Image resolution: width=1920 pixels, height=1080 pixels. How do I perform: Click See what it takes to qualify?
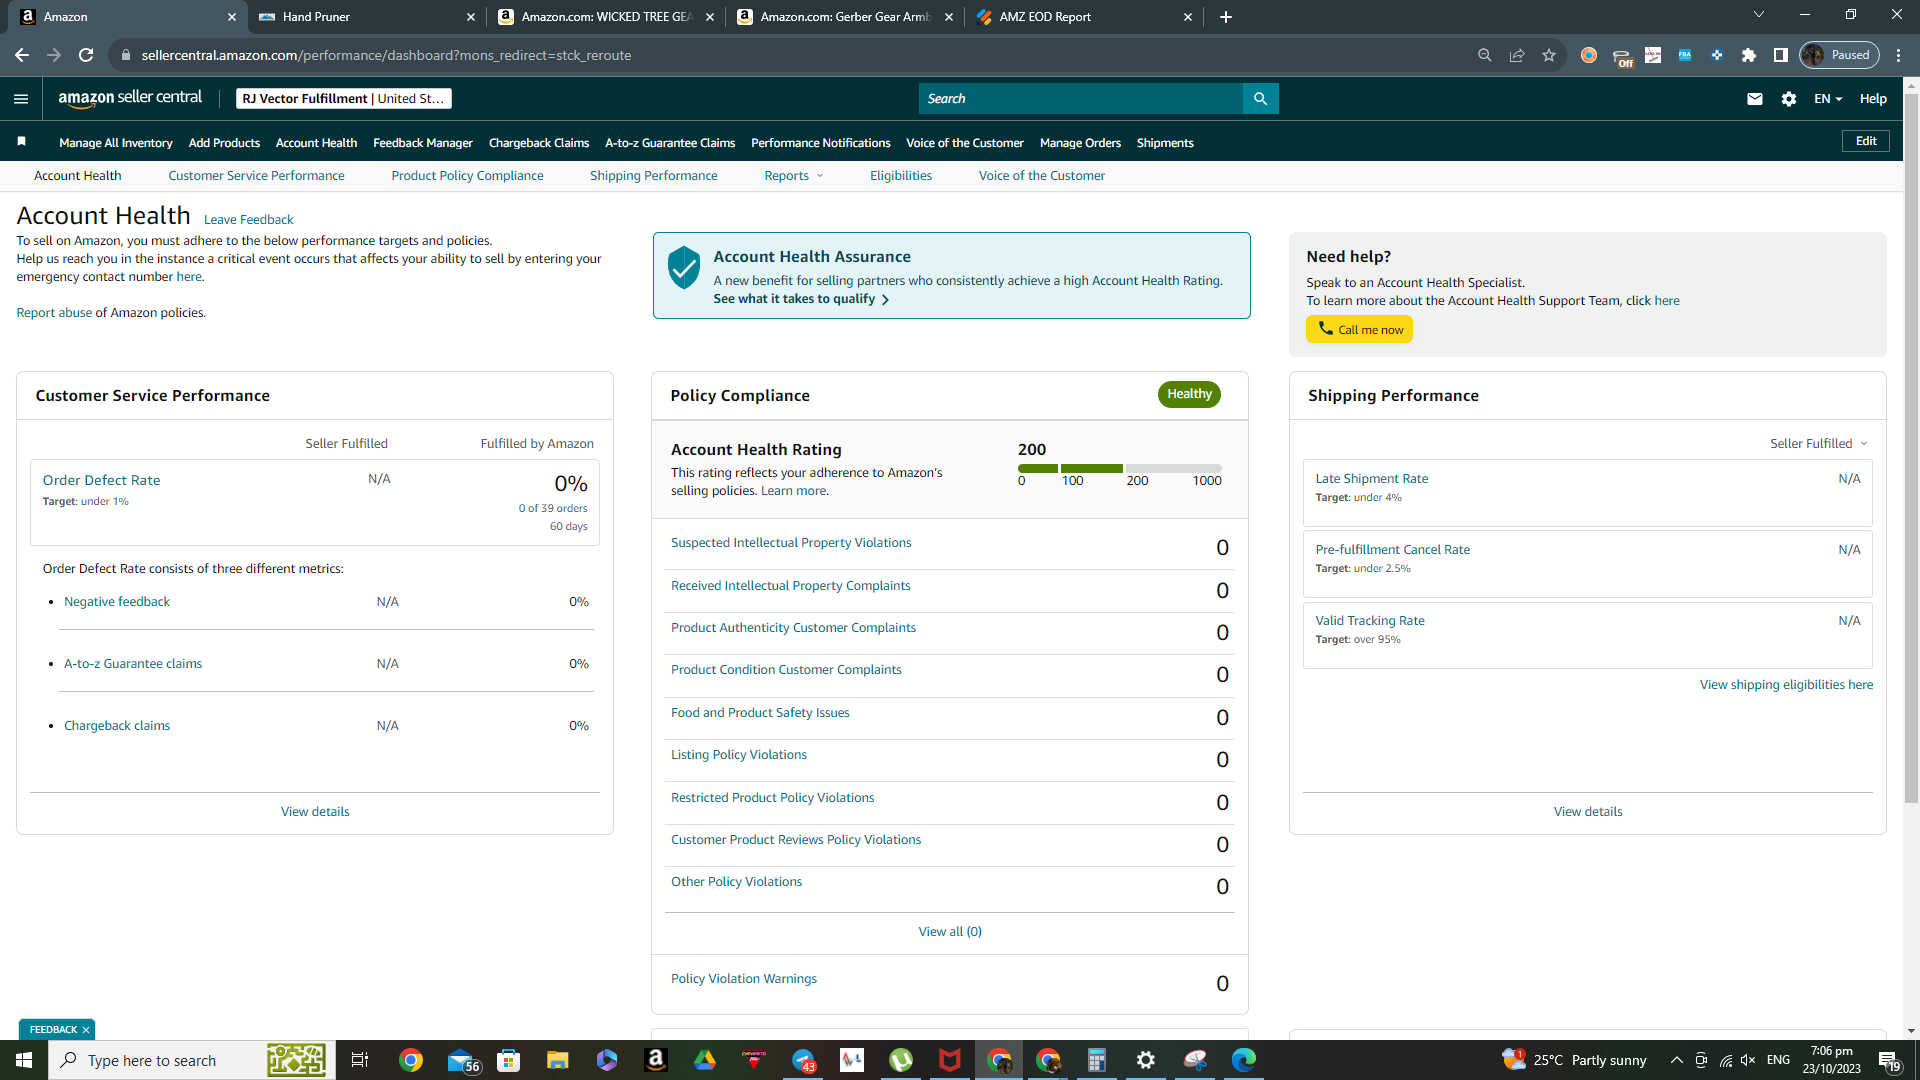point(800,299)
